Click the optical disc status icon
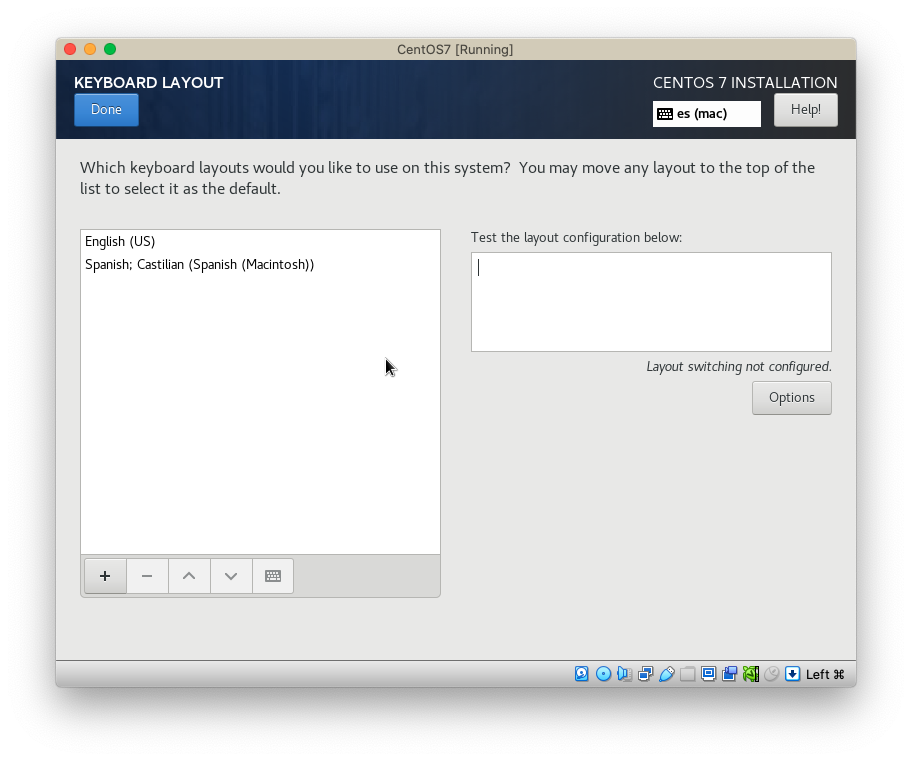Viewport: 912px width, 761px height. pyautogui.click(x=603, y=674)
